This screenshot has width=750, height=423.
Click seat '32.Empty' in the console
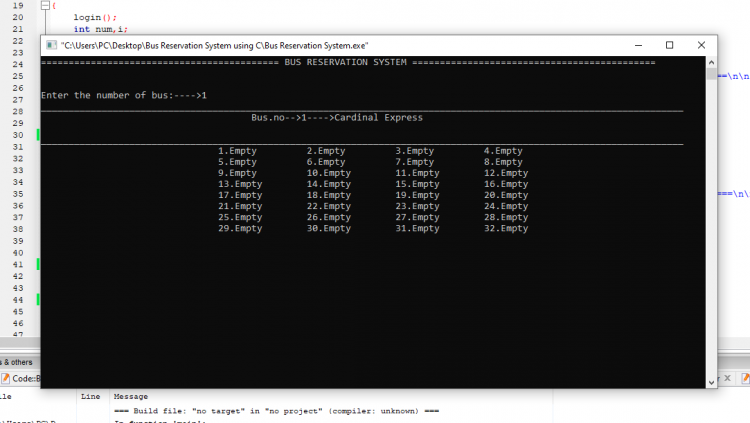[506, 229]
